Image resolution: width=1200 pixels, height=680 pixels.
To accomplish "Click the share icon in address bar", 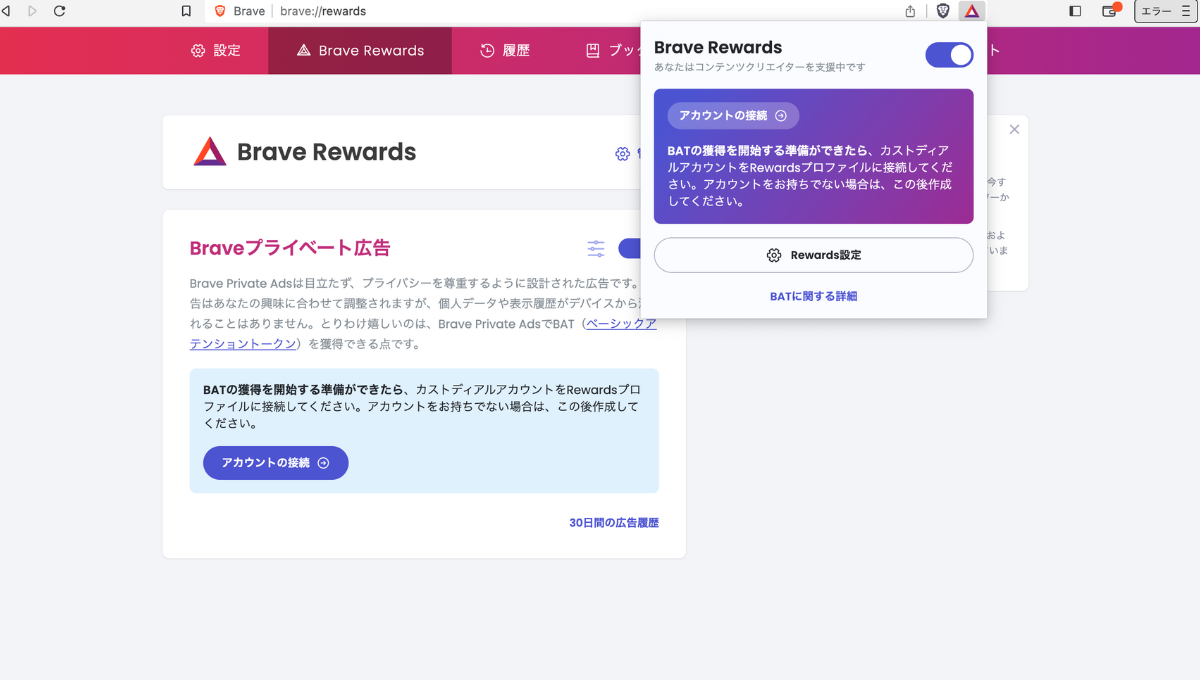I will tap(910, 11).
